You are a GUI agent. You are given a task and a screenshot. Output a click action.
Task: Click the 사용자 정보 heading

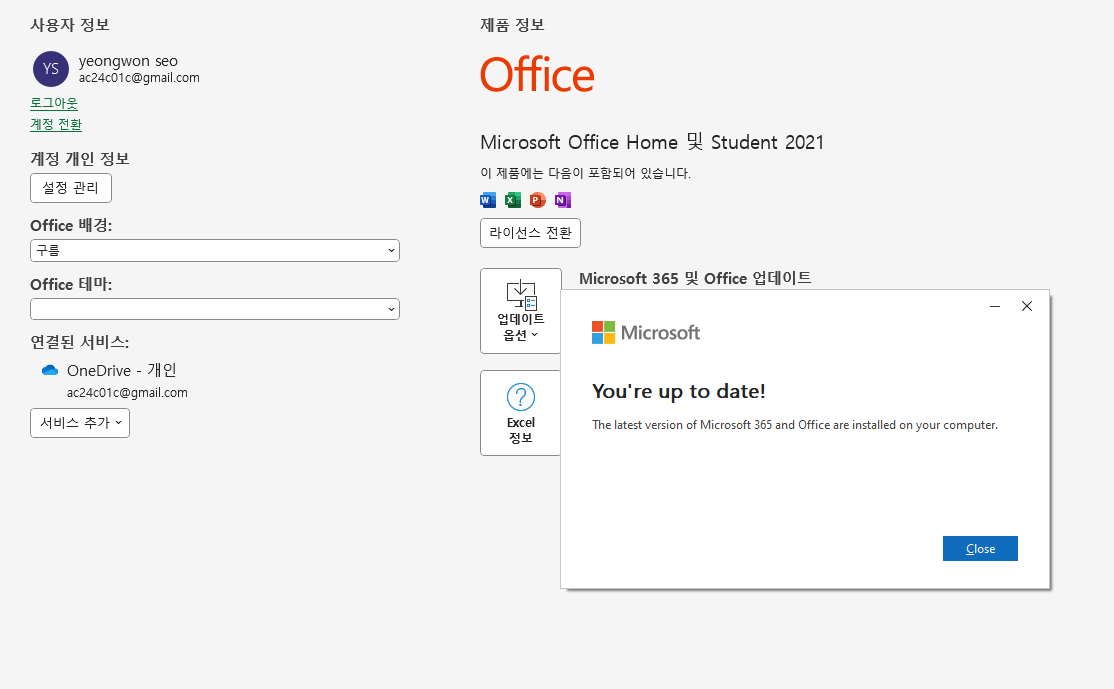70,25
